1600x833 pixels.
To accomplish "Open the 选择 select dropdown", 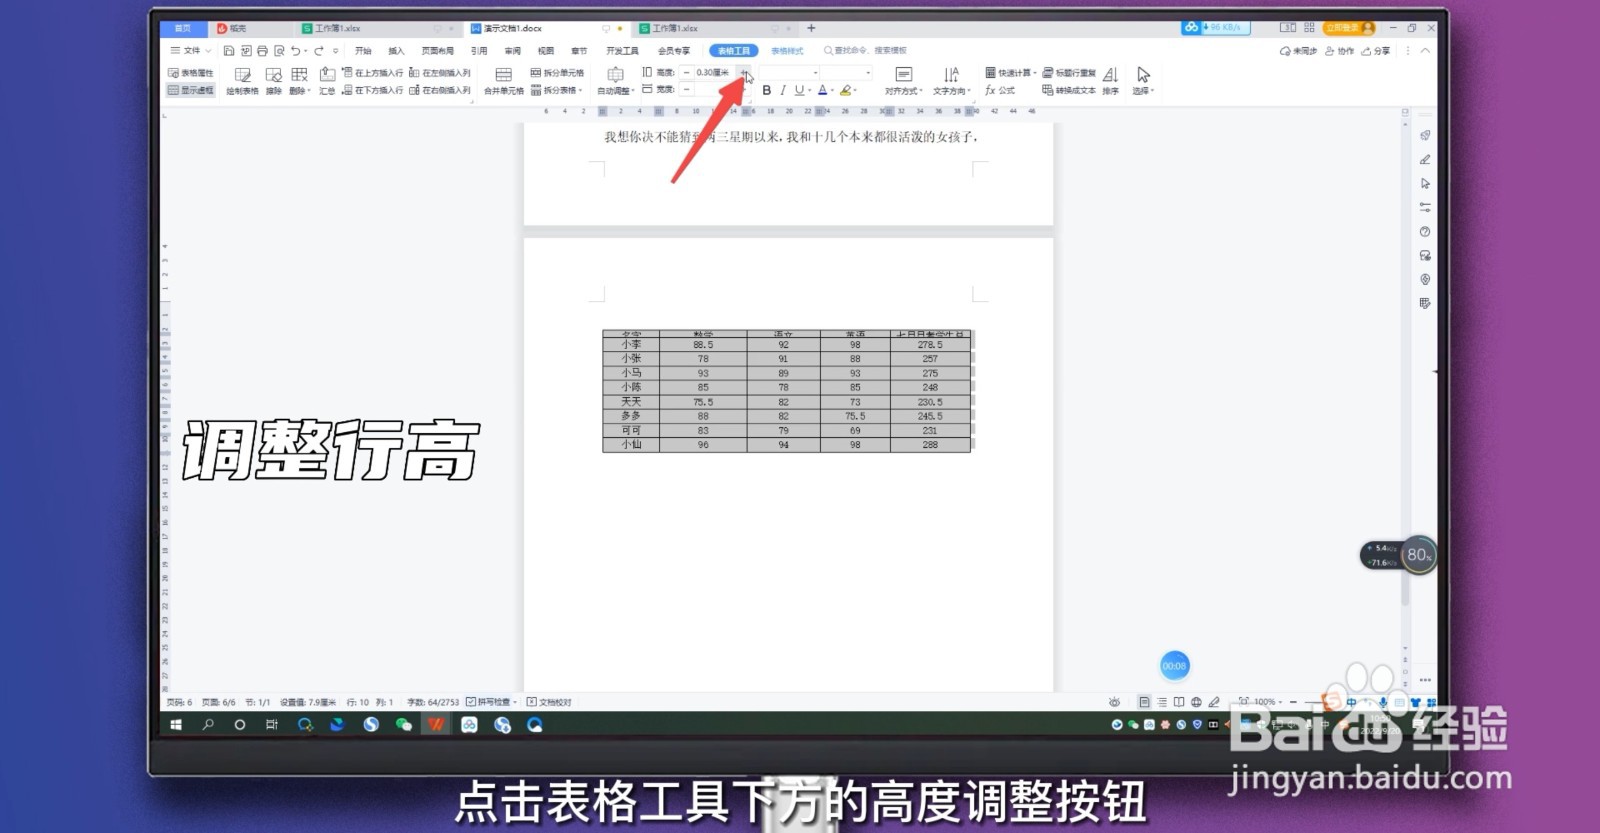I will (x=1143, y=81).
